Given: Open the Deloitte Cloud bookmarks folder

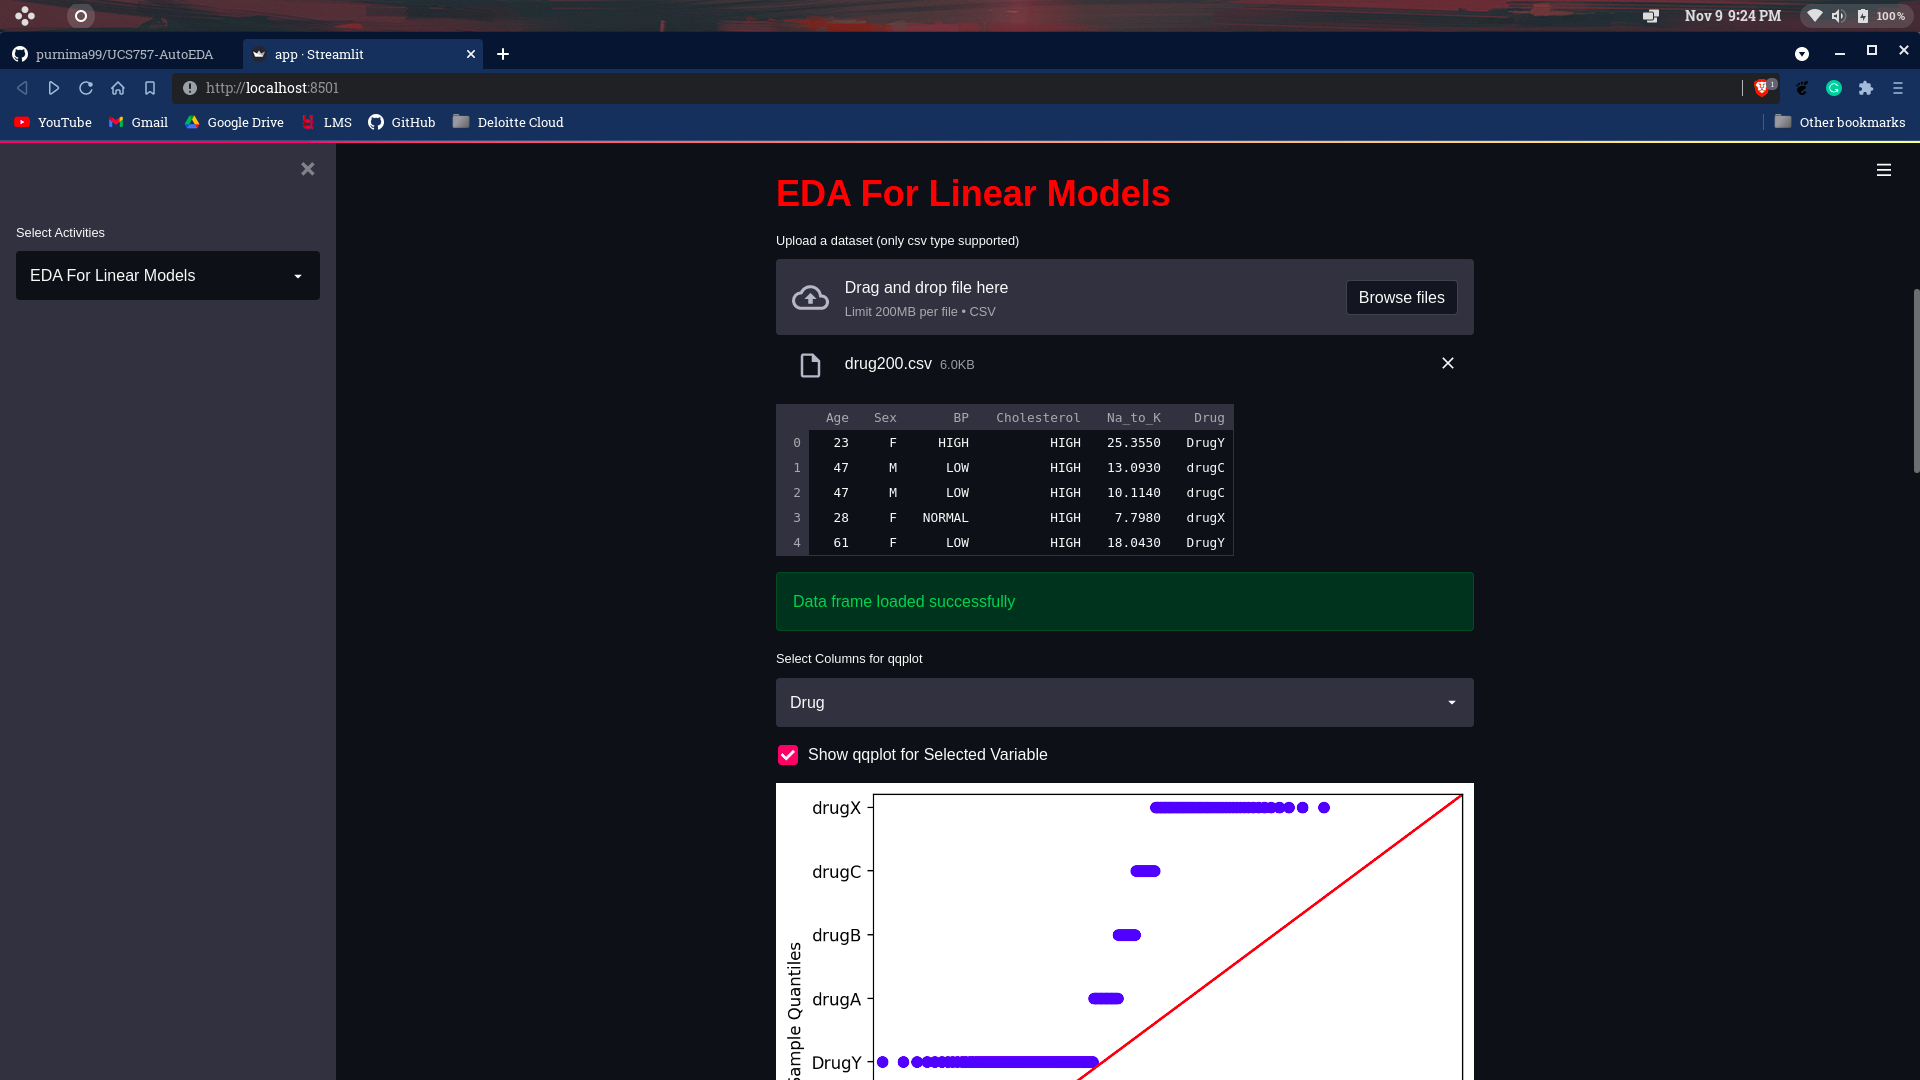Looking at the screenshot, I should 508,122.
